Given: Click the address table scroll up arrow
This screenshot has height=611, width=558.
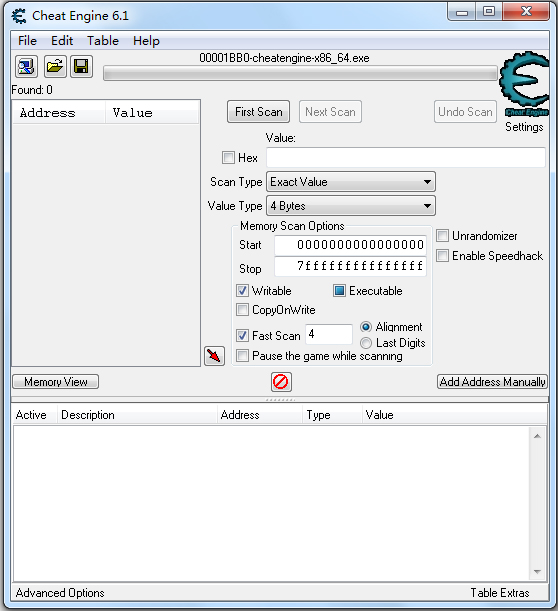Looking at the screenshot, I should click(537, 436).
